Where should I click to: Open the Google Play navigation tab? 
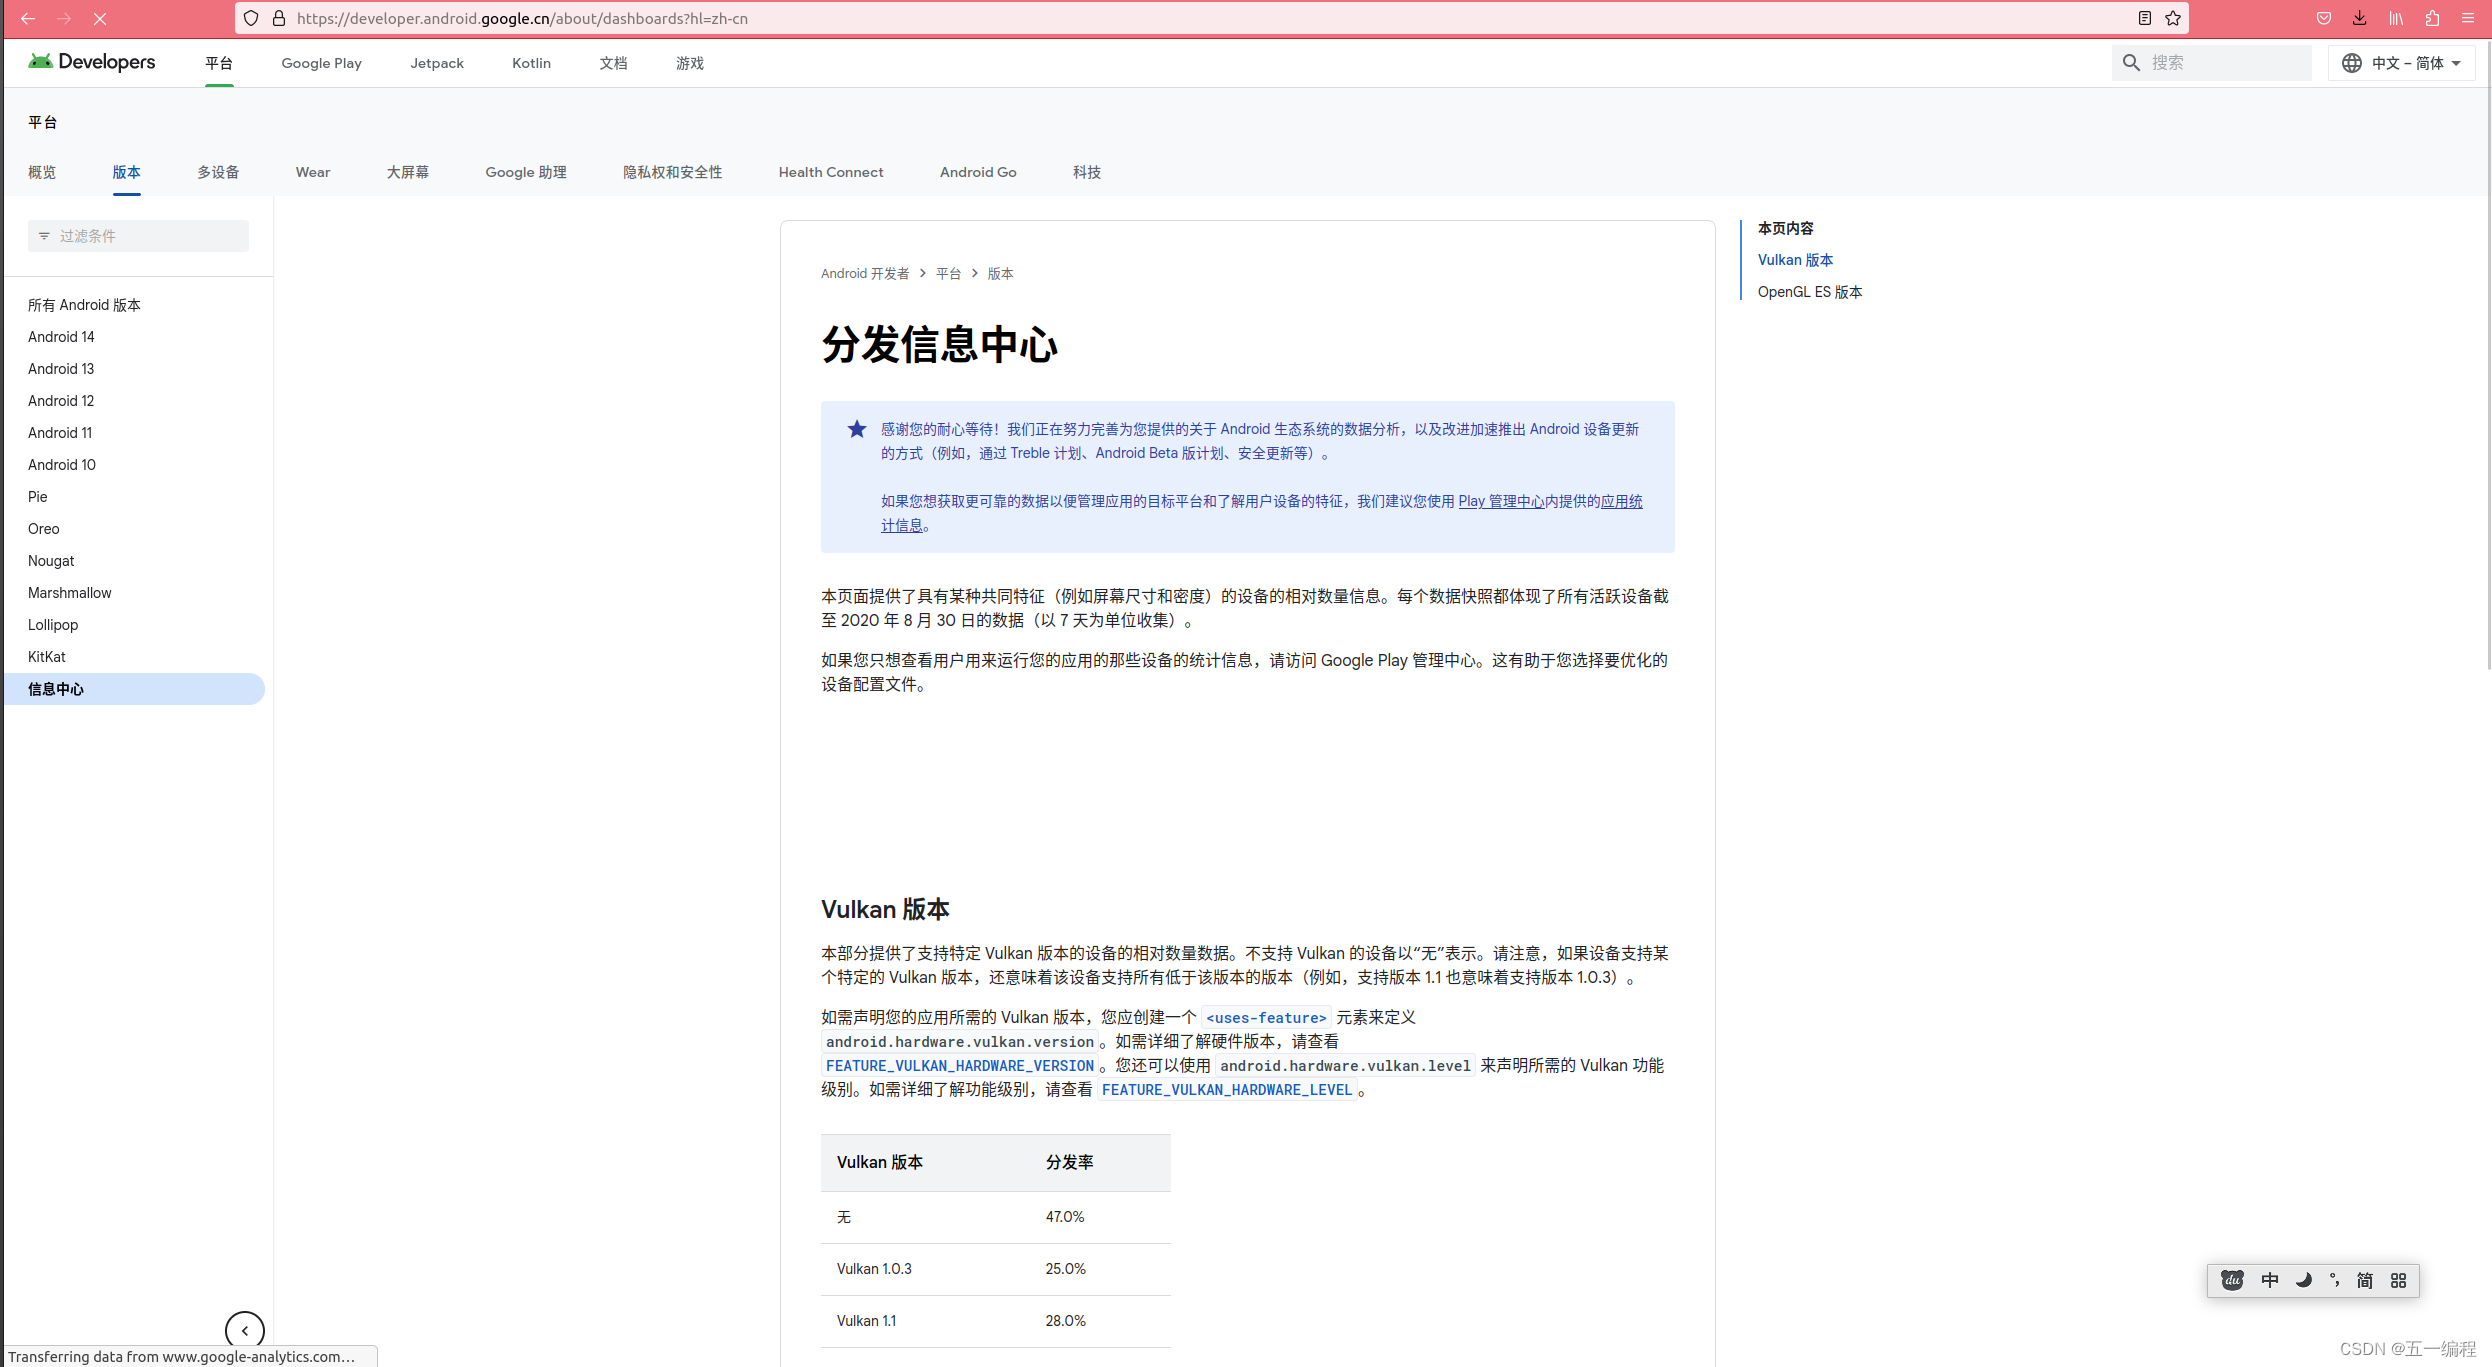click(x=321, y=63)
